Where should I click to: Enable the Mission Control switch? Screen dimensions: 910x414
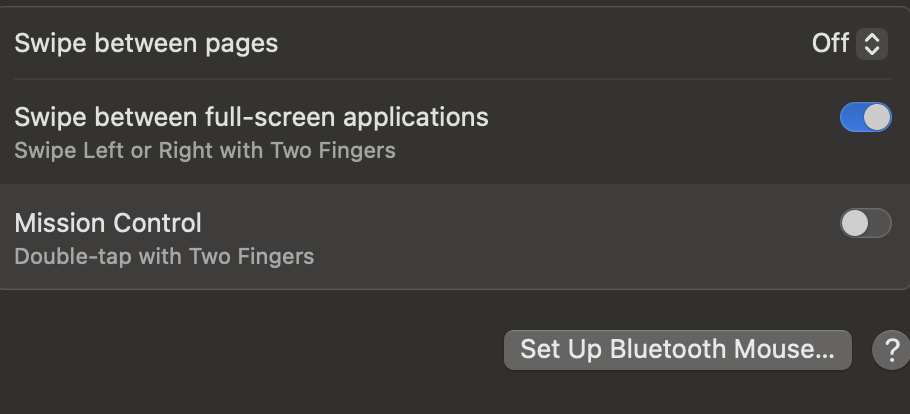pyautogui.click(x=865, y=223)
